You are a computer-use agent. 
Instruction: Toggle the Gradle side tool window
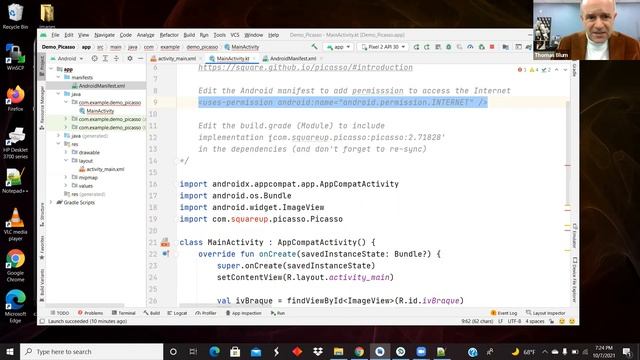[574, 70]
